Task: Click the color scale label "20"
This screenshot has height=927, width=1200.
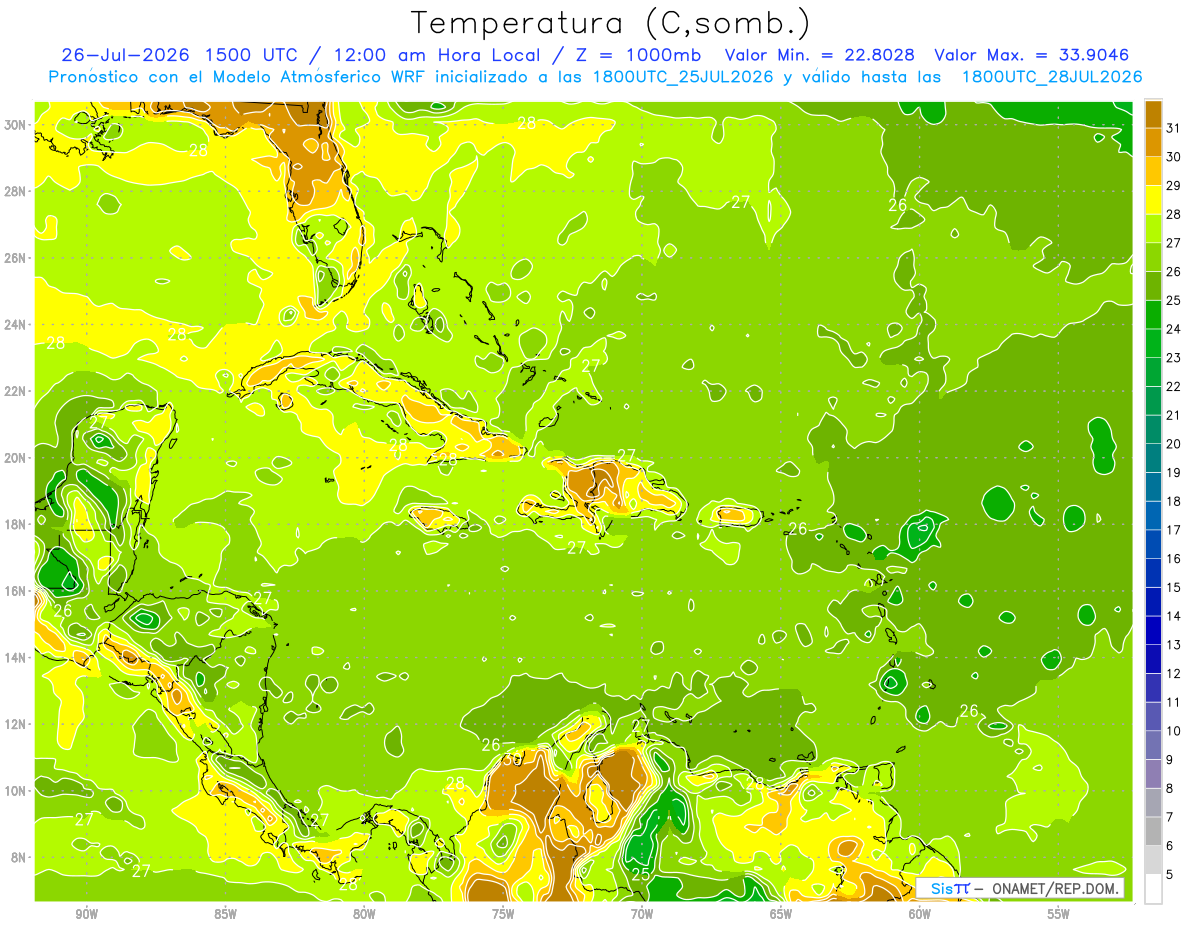Action: (1174, 444)
